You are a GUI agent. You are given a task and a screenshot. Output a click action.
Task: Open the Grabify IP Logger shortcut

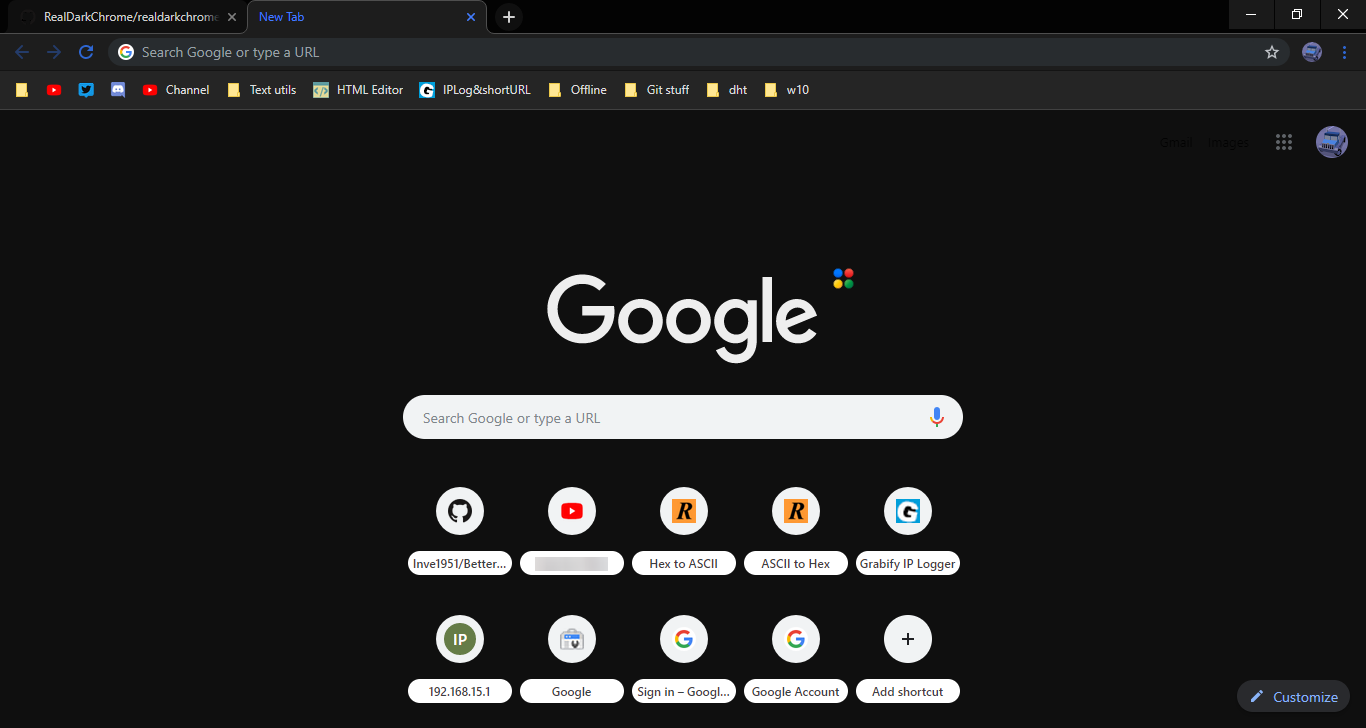(908, 532)
